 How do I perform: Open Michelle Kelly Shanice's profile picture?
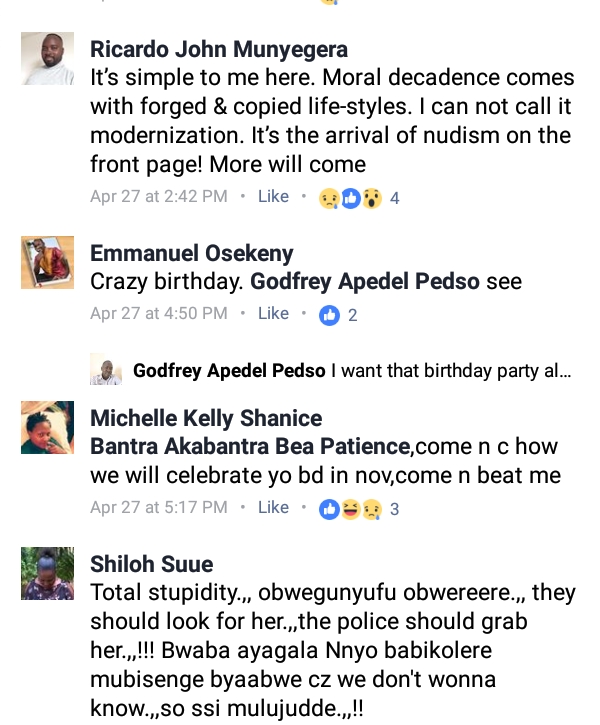(x=48, y=427)
